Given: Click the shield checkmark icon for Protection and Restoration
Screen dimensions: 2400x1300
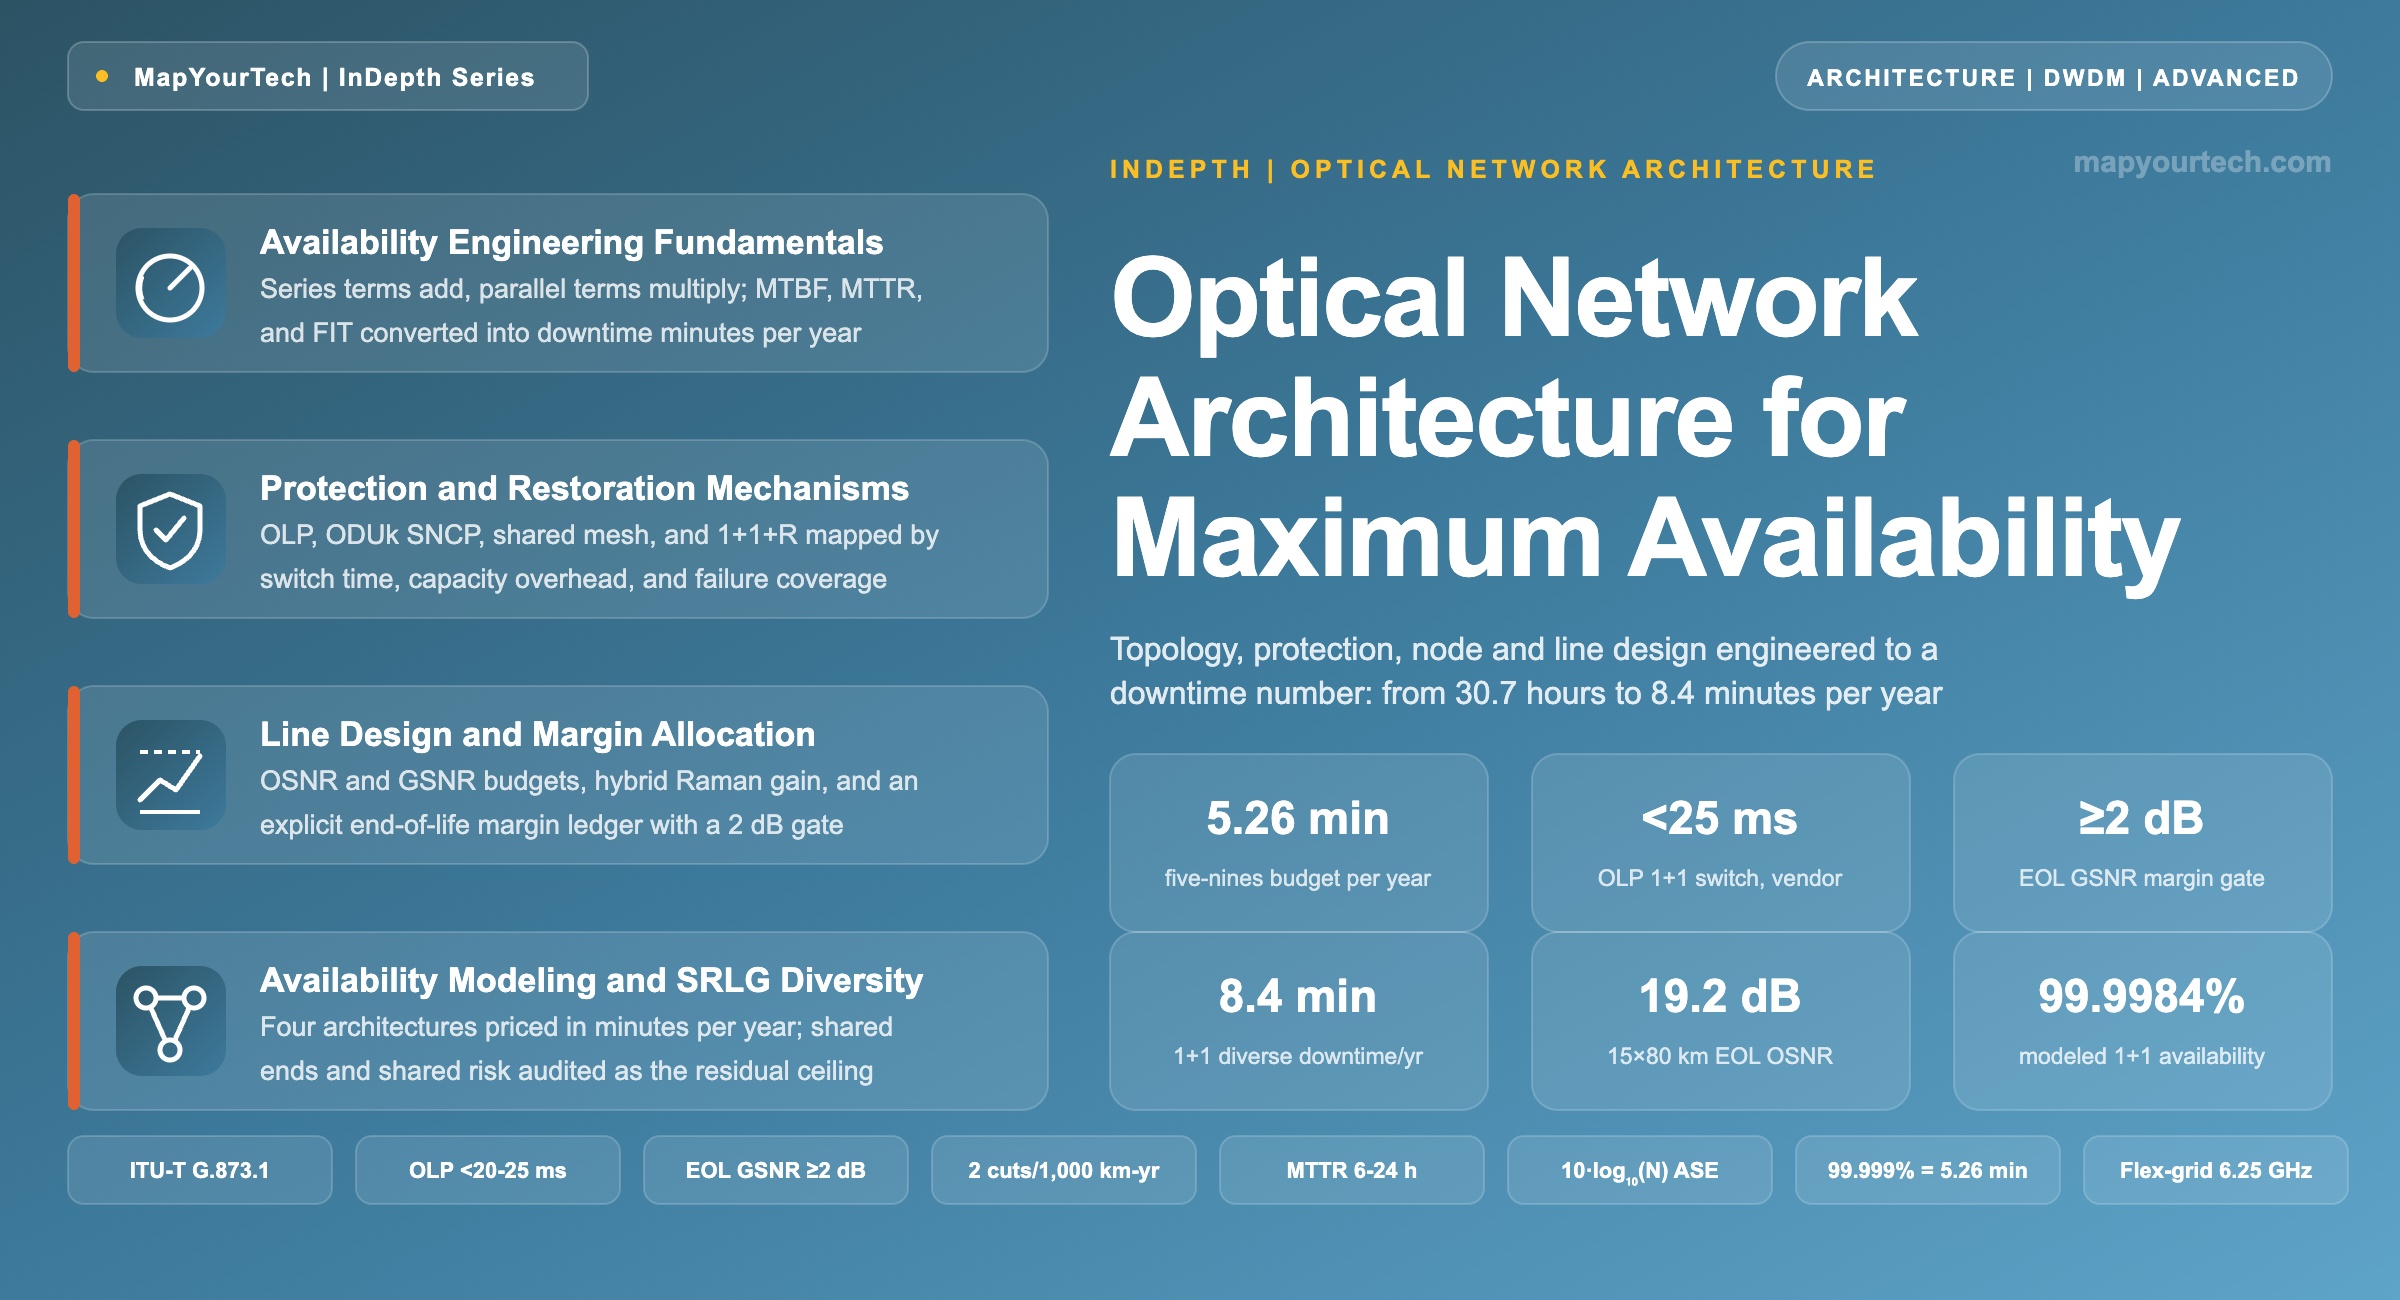Looking at the screenshot, I should tap(170, 529).
